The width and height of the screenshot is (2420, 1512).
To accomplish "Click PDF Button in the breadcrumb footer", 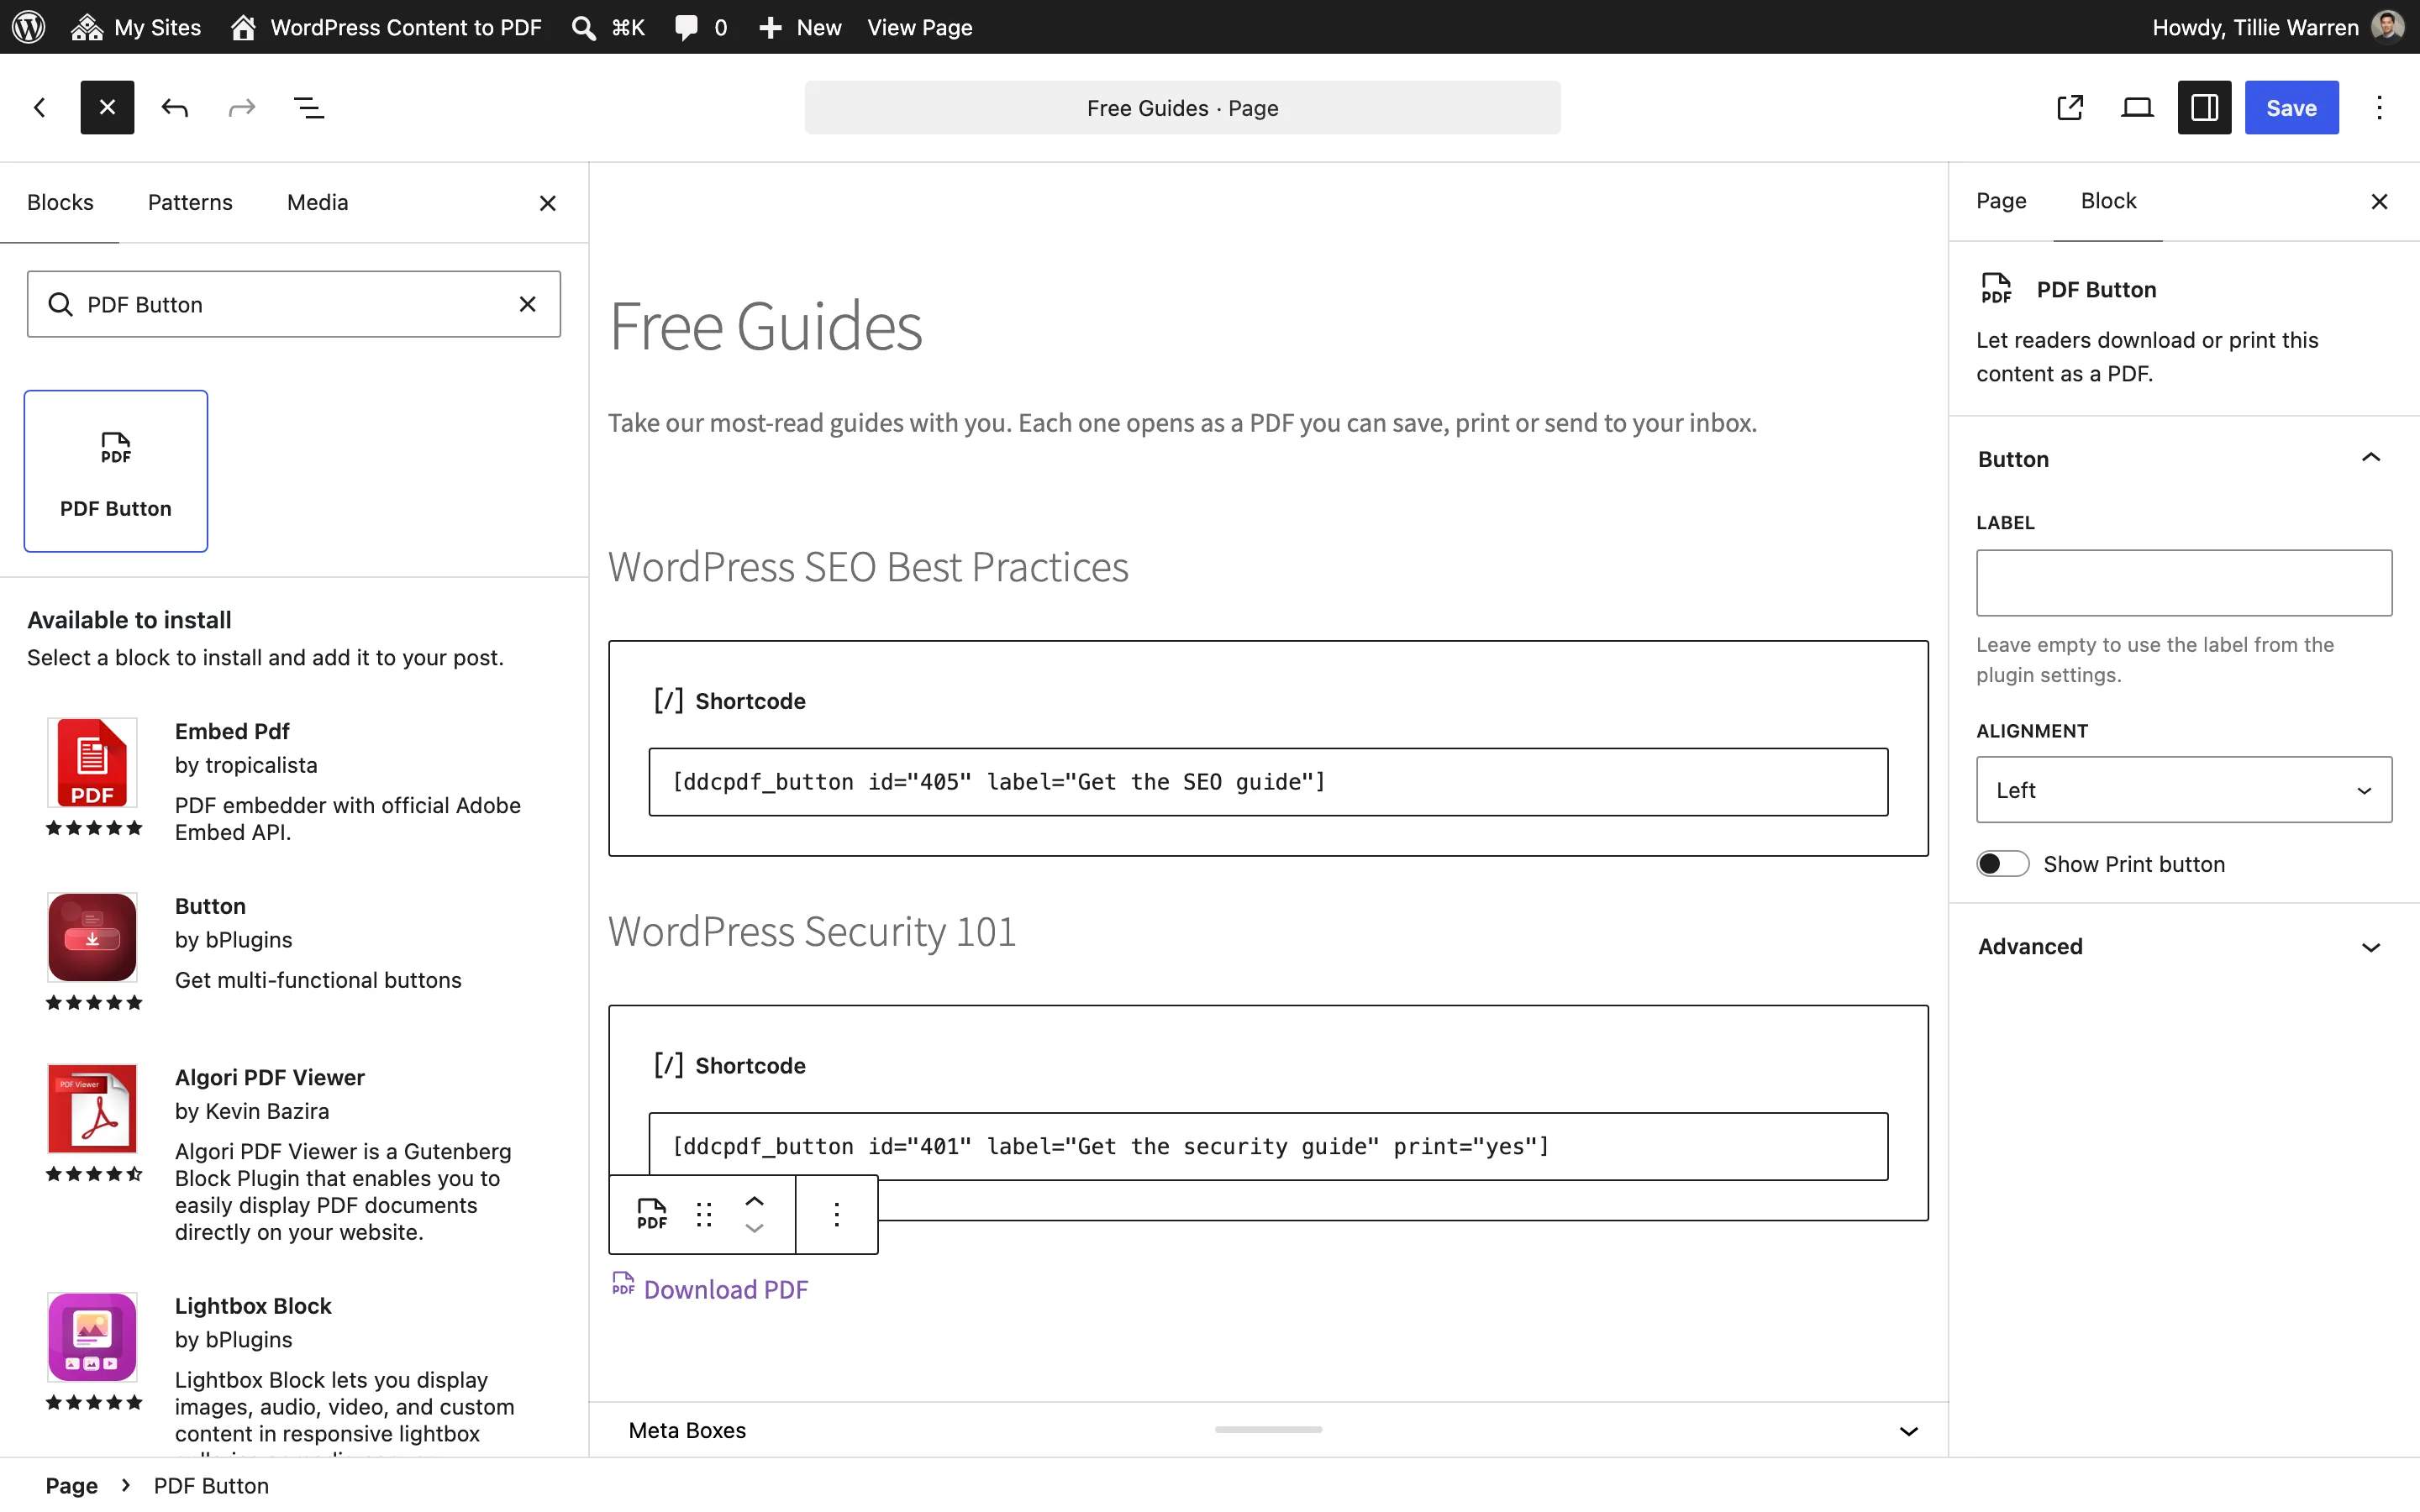I will point(211,1486).
